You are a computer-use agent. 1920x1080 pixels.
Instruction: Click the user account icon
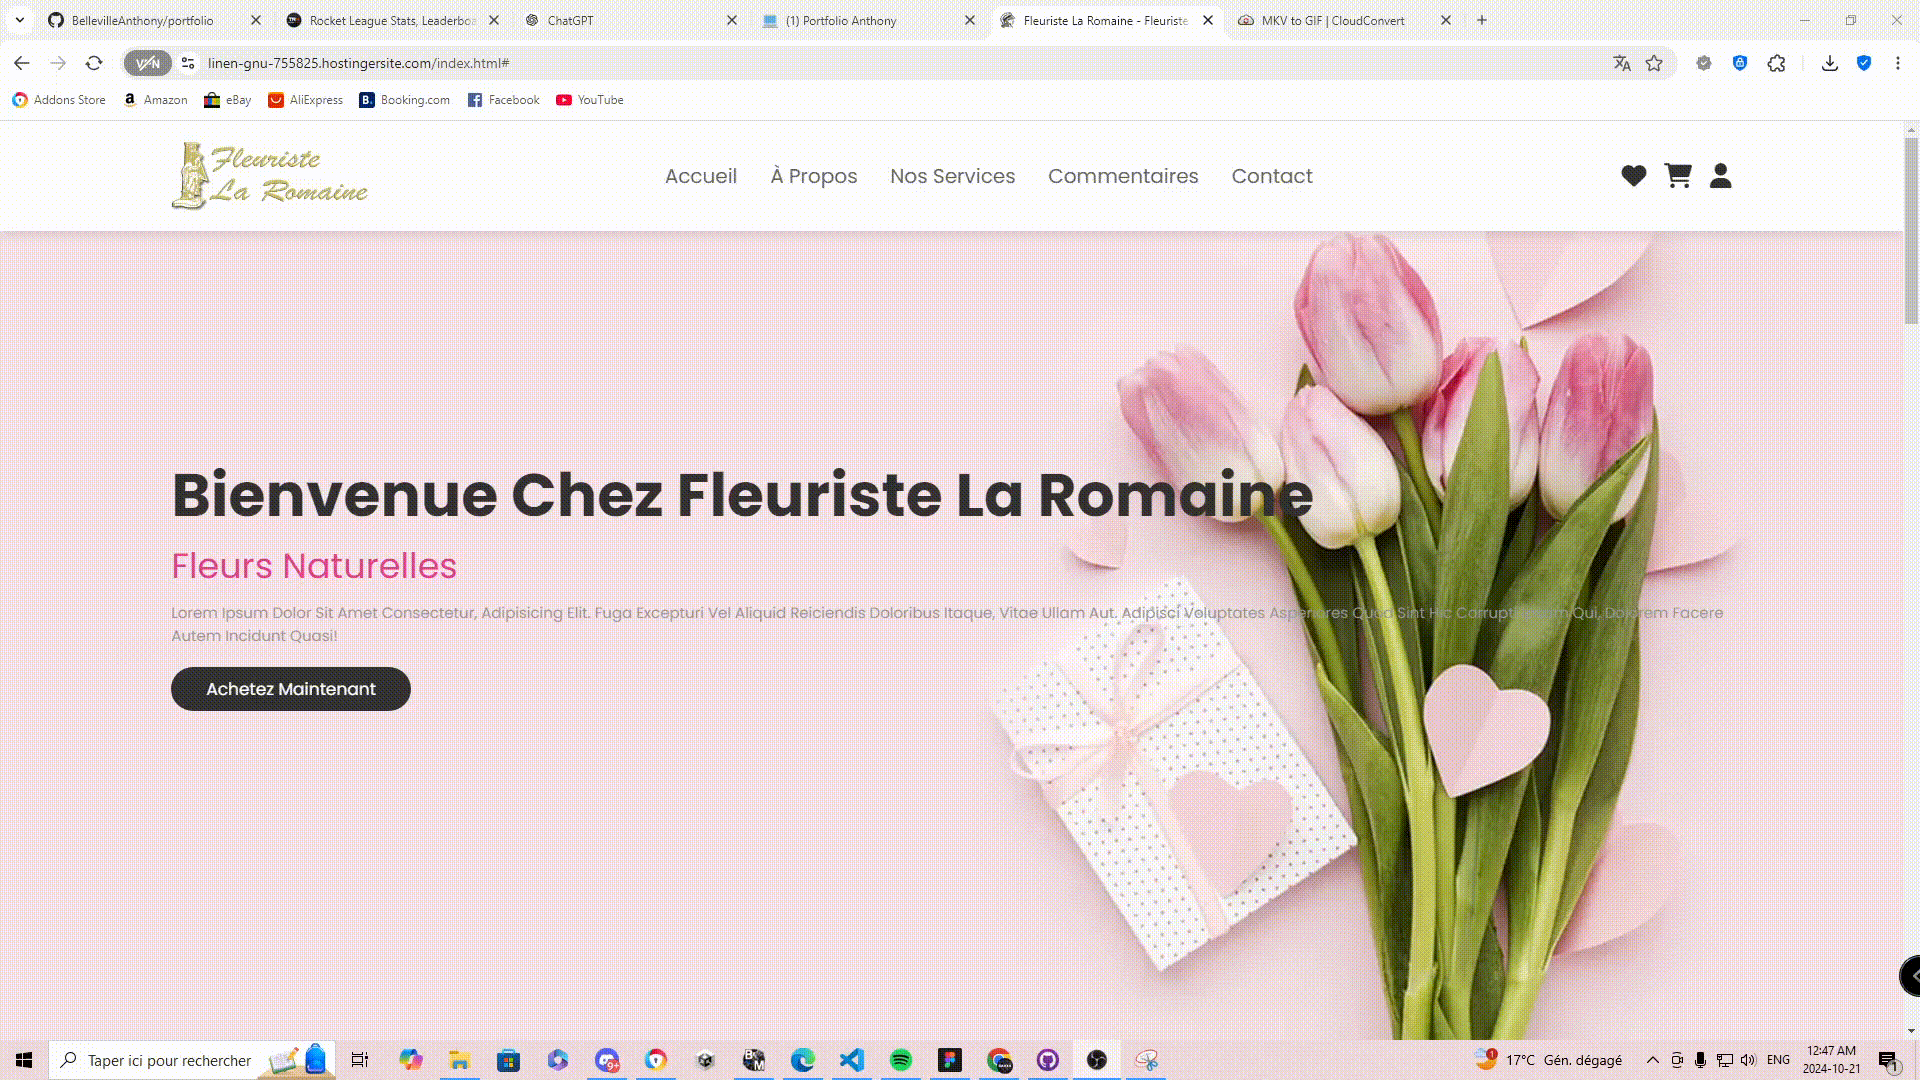[1721, 174]
